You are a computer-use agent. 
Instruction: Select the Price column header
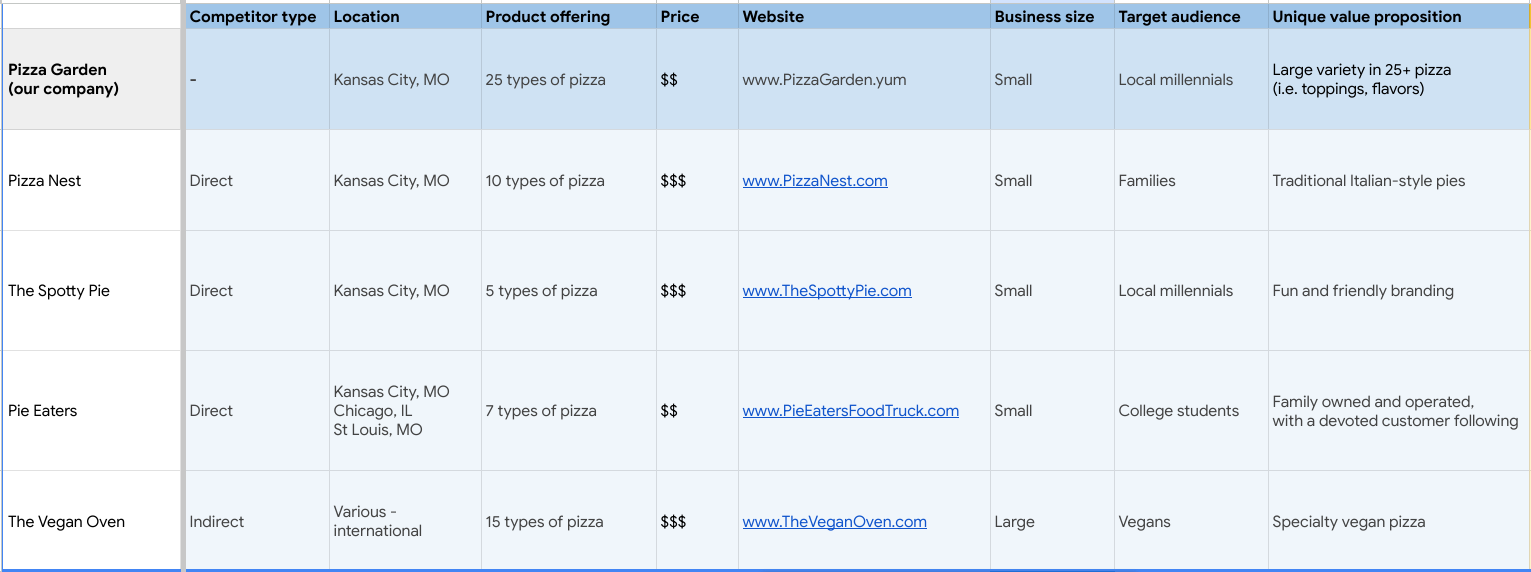point(680,17)
